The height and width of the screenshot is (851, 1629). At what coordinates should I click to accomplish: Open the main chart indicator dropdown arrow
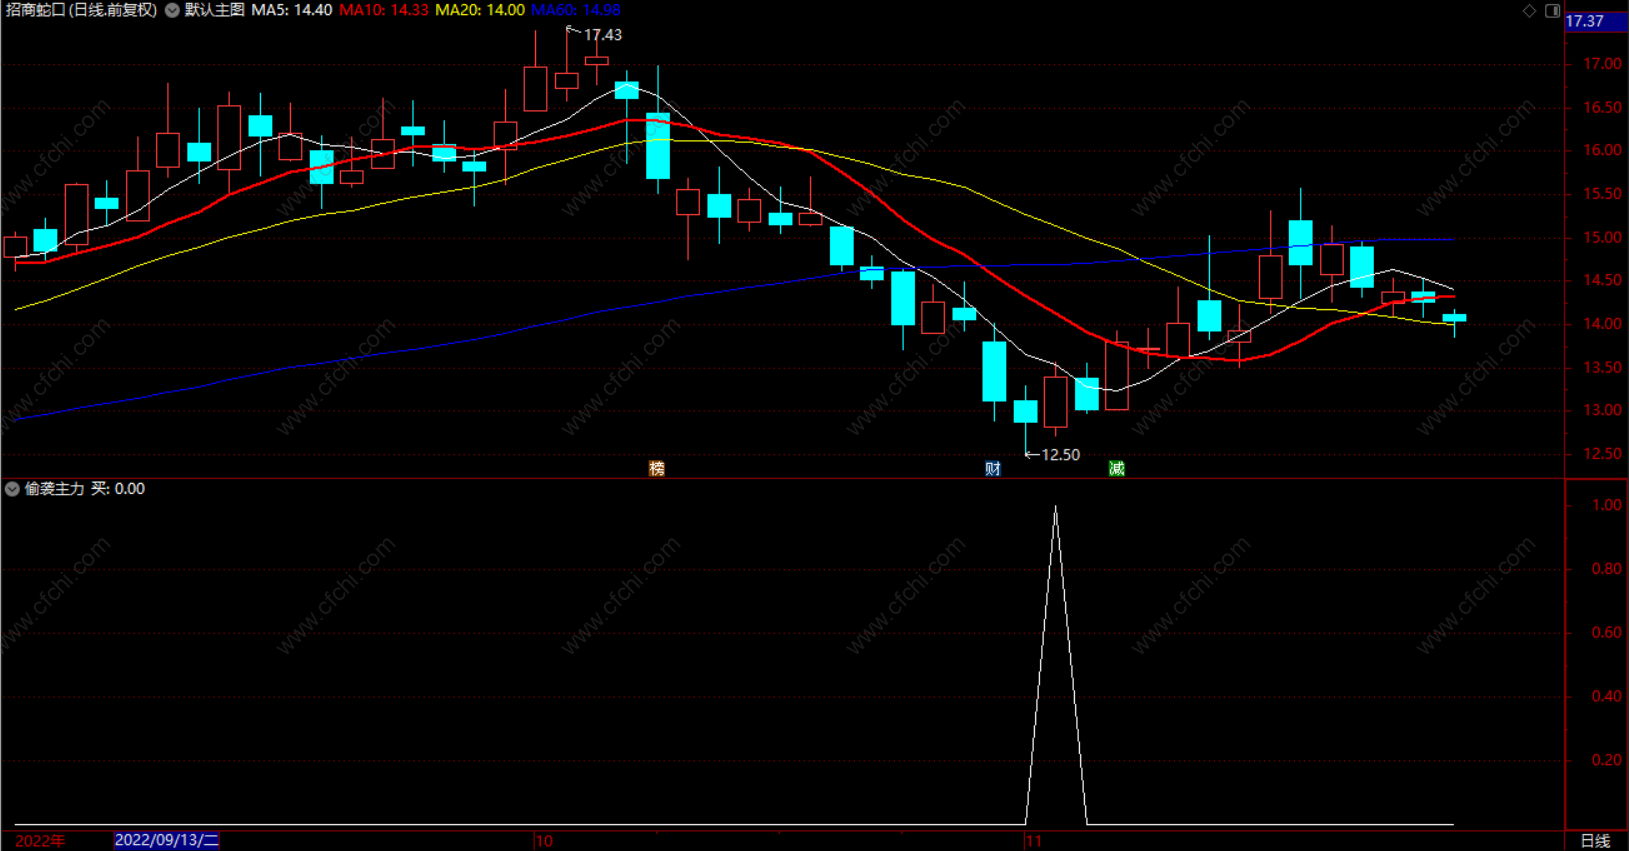pos(172,10)
